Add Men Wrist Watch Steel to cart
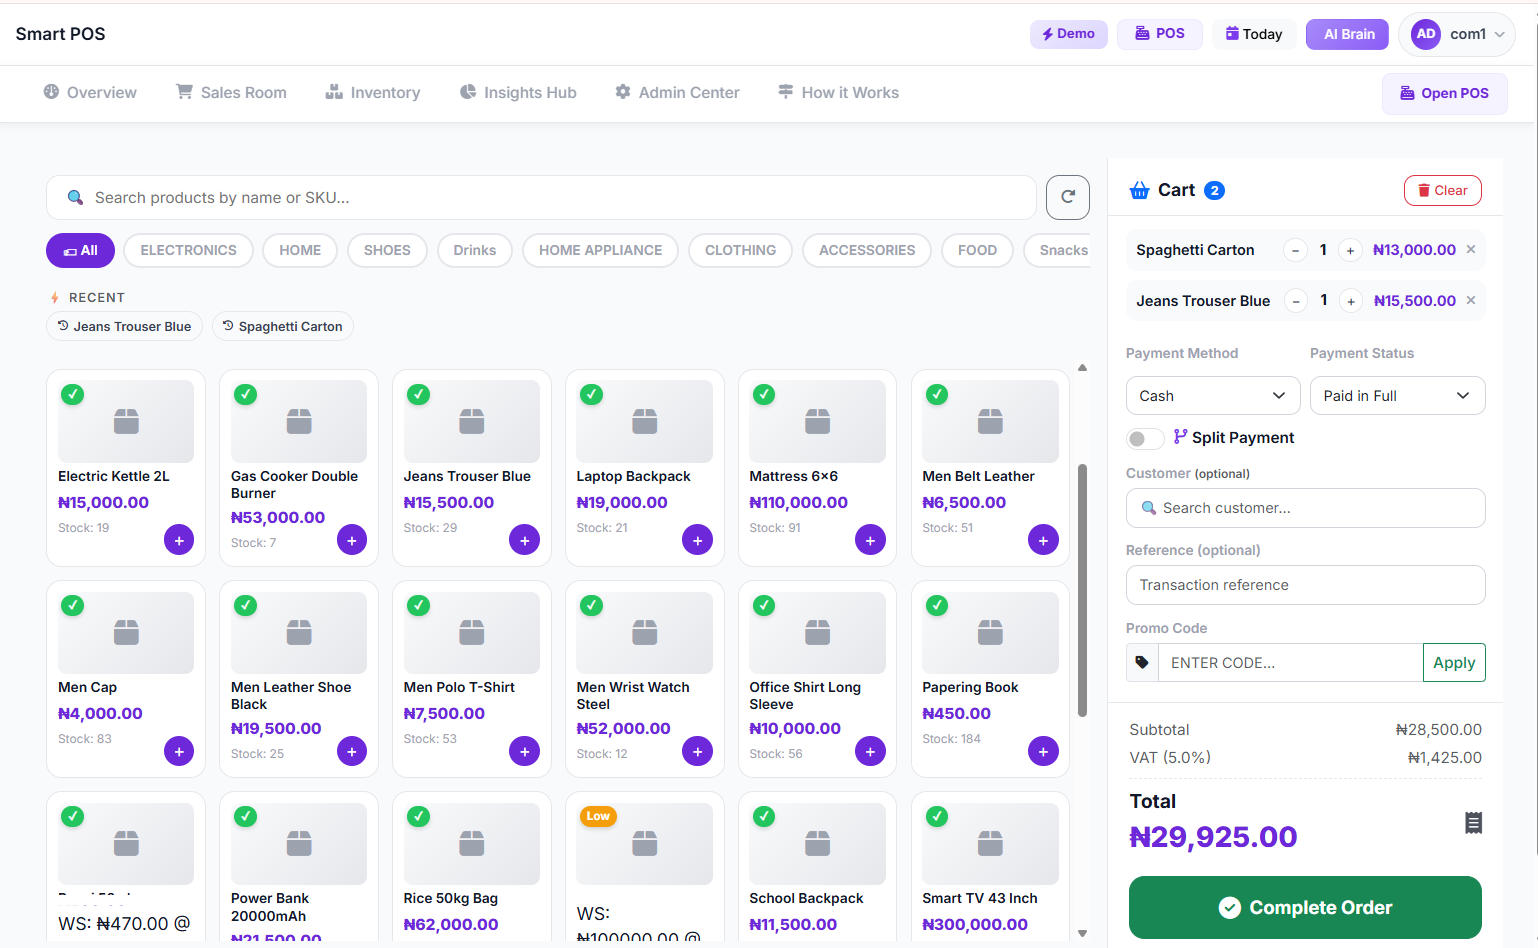The width and height of the screenshot is (1538, 948). click(x=697, y=751)
